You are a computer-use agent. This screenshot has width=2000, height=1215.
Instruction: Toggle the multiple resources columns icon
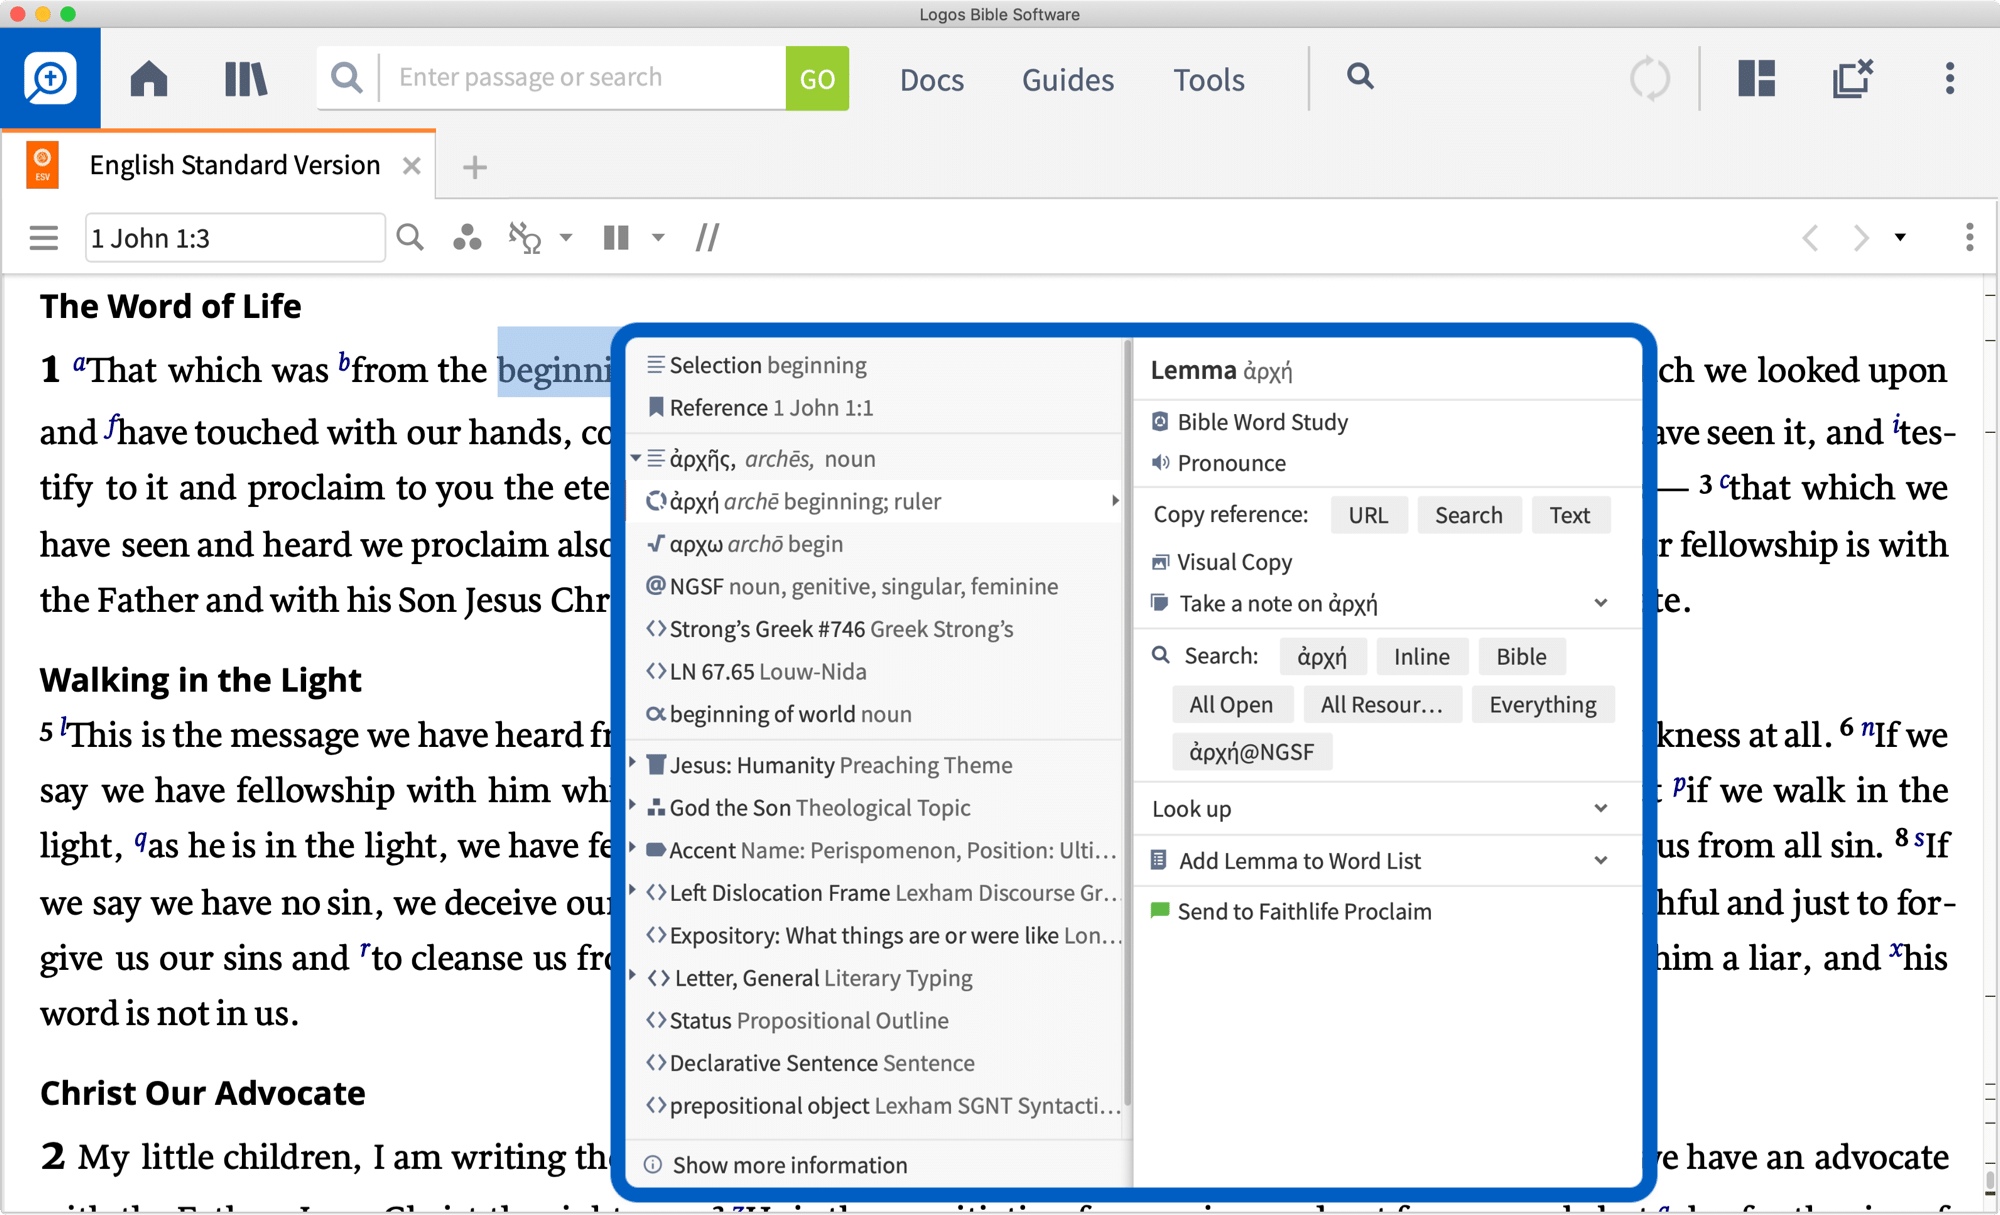616,238
